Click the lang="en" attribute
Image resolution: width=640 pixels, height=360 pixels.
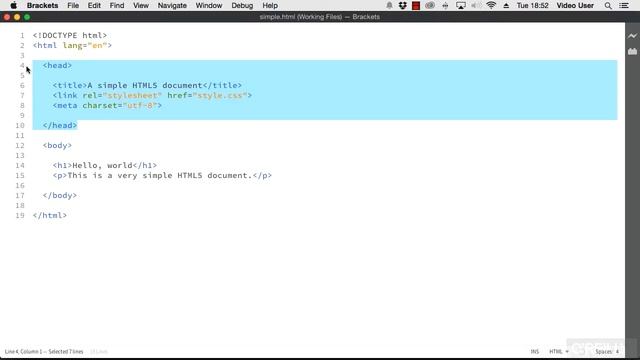coord(84,45)
